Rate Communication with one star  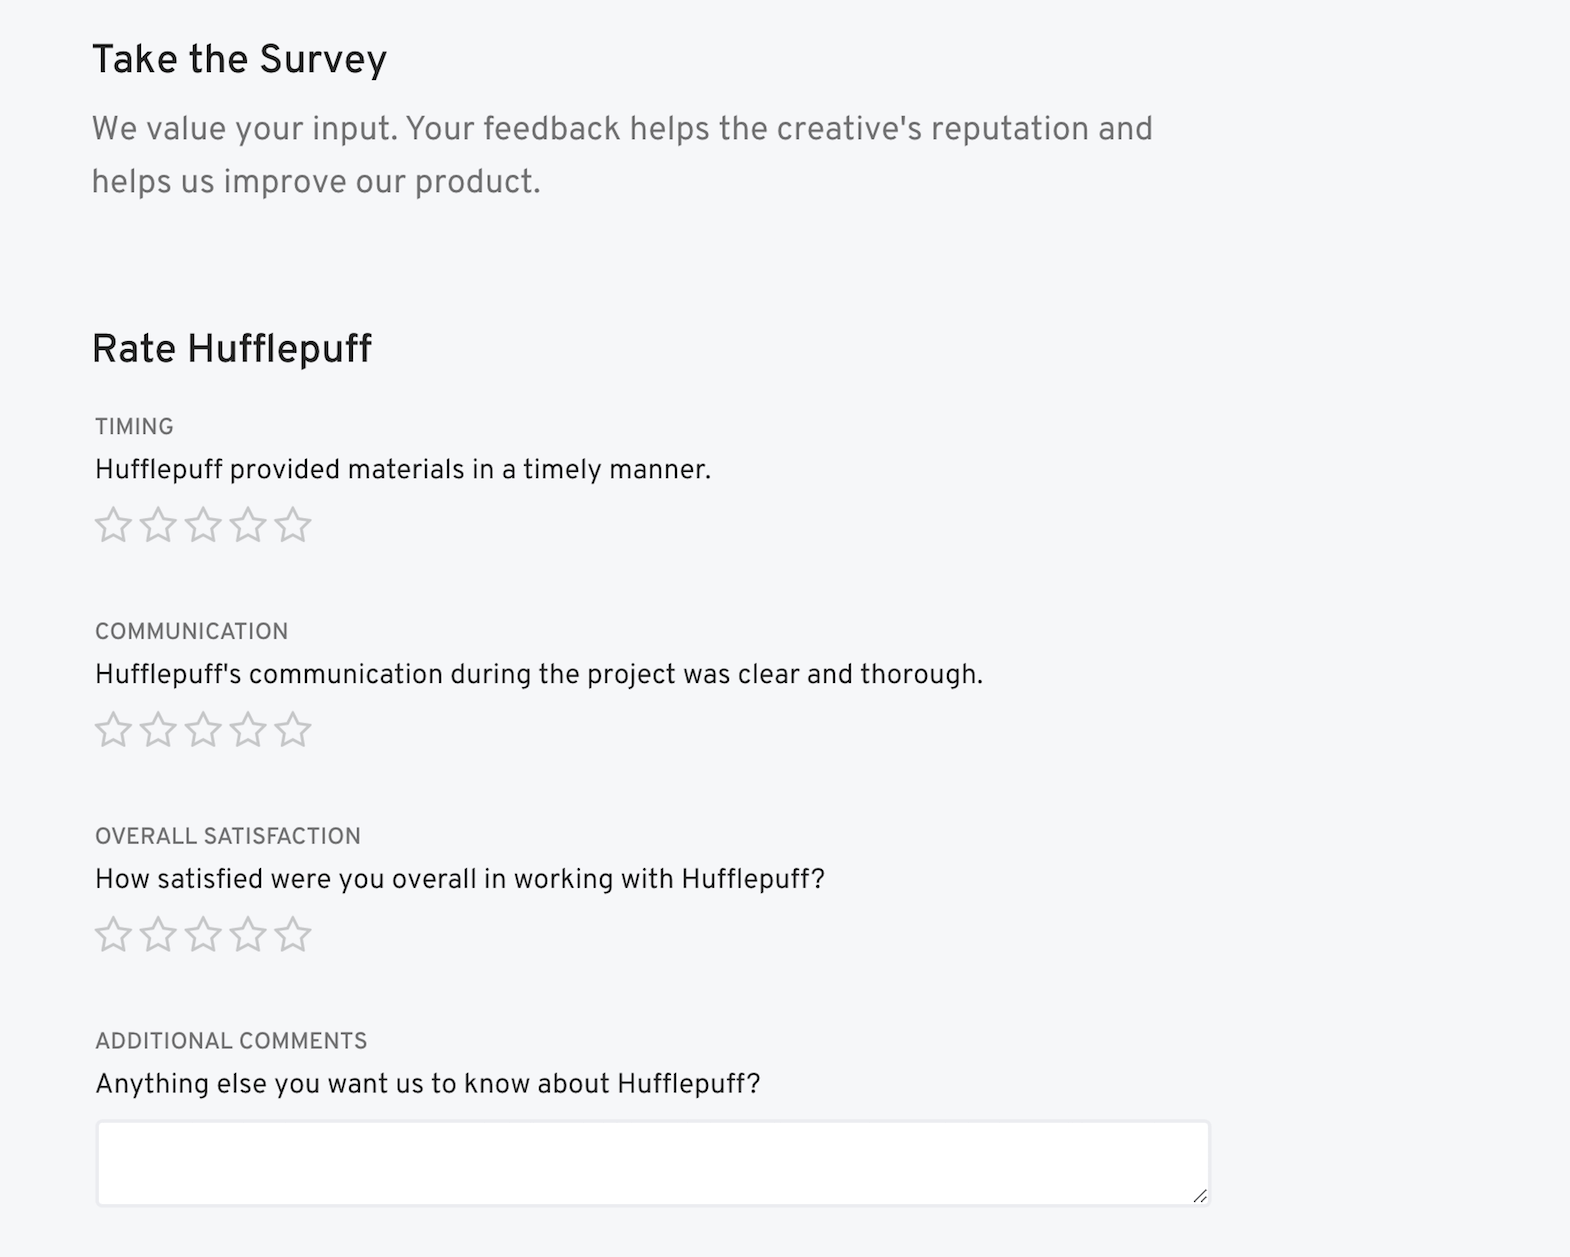[x=111, y=730]
